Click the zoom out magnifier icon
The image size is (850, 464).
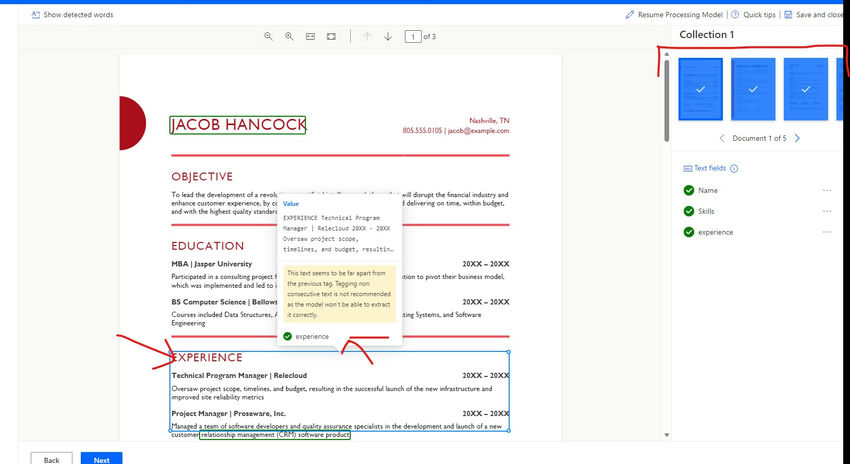[268, 36]
